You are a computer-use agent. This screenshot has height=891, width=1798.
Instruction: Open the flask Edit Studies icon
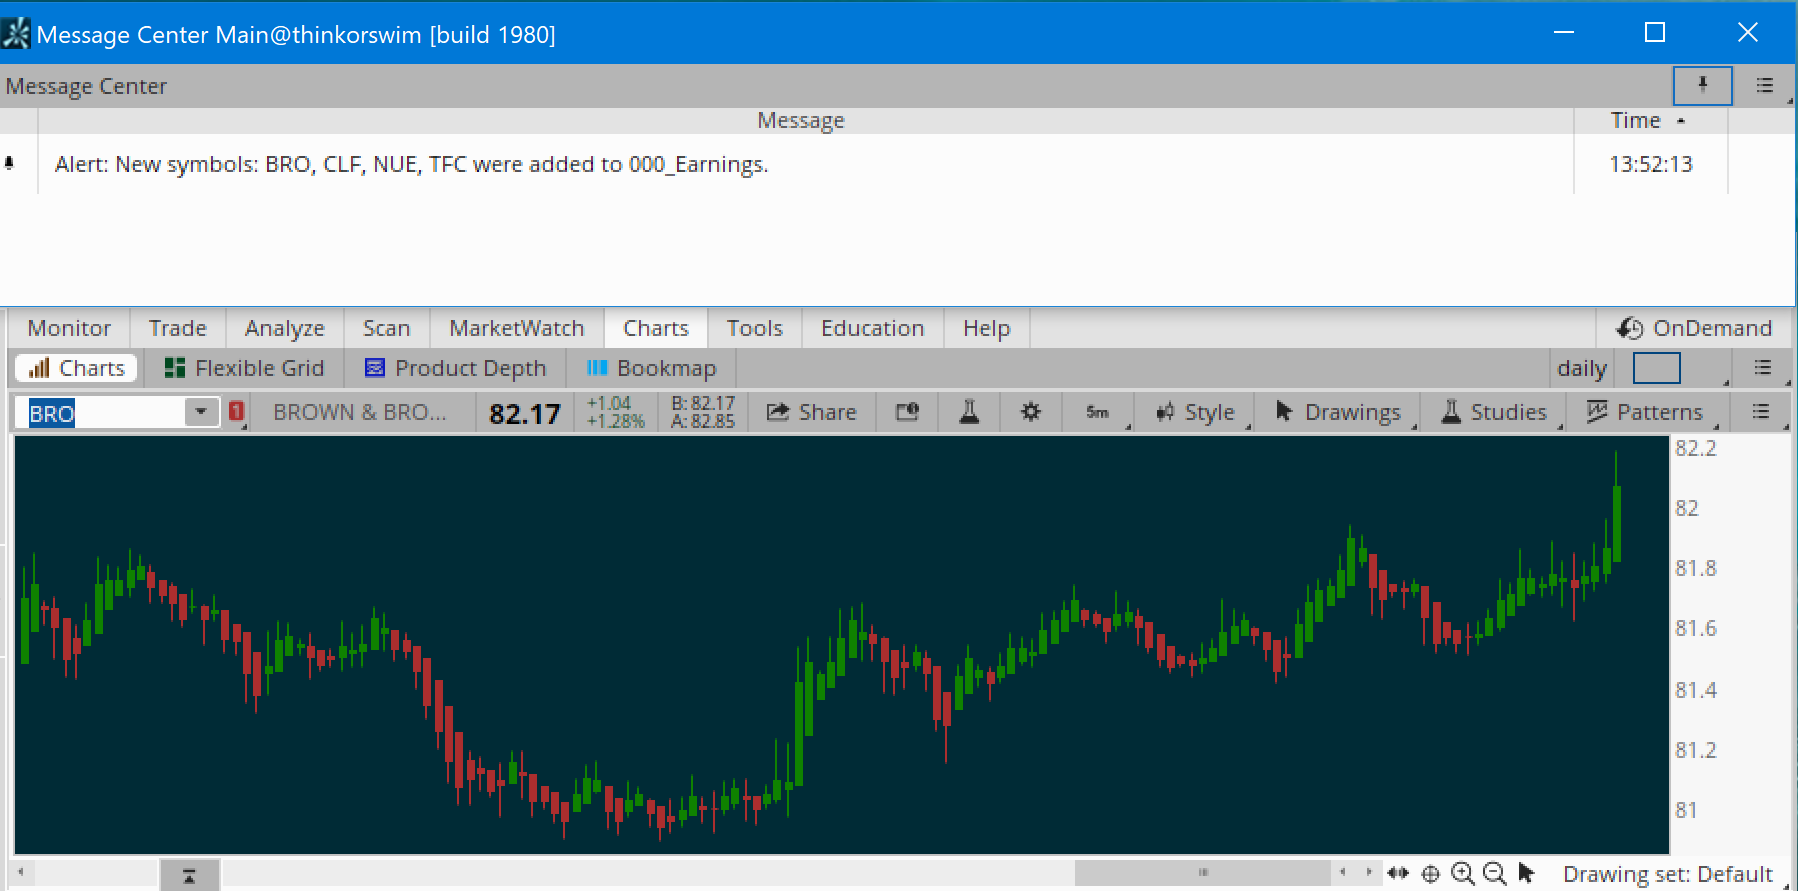tap(969, 412)
